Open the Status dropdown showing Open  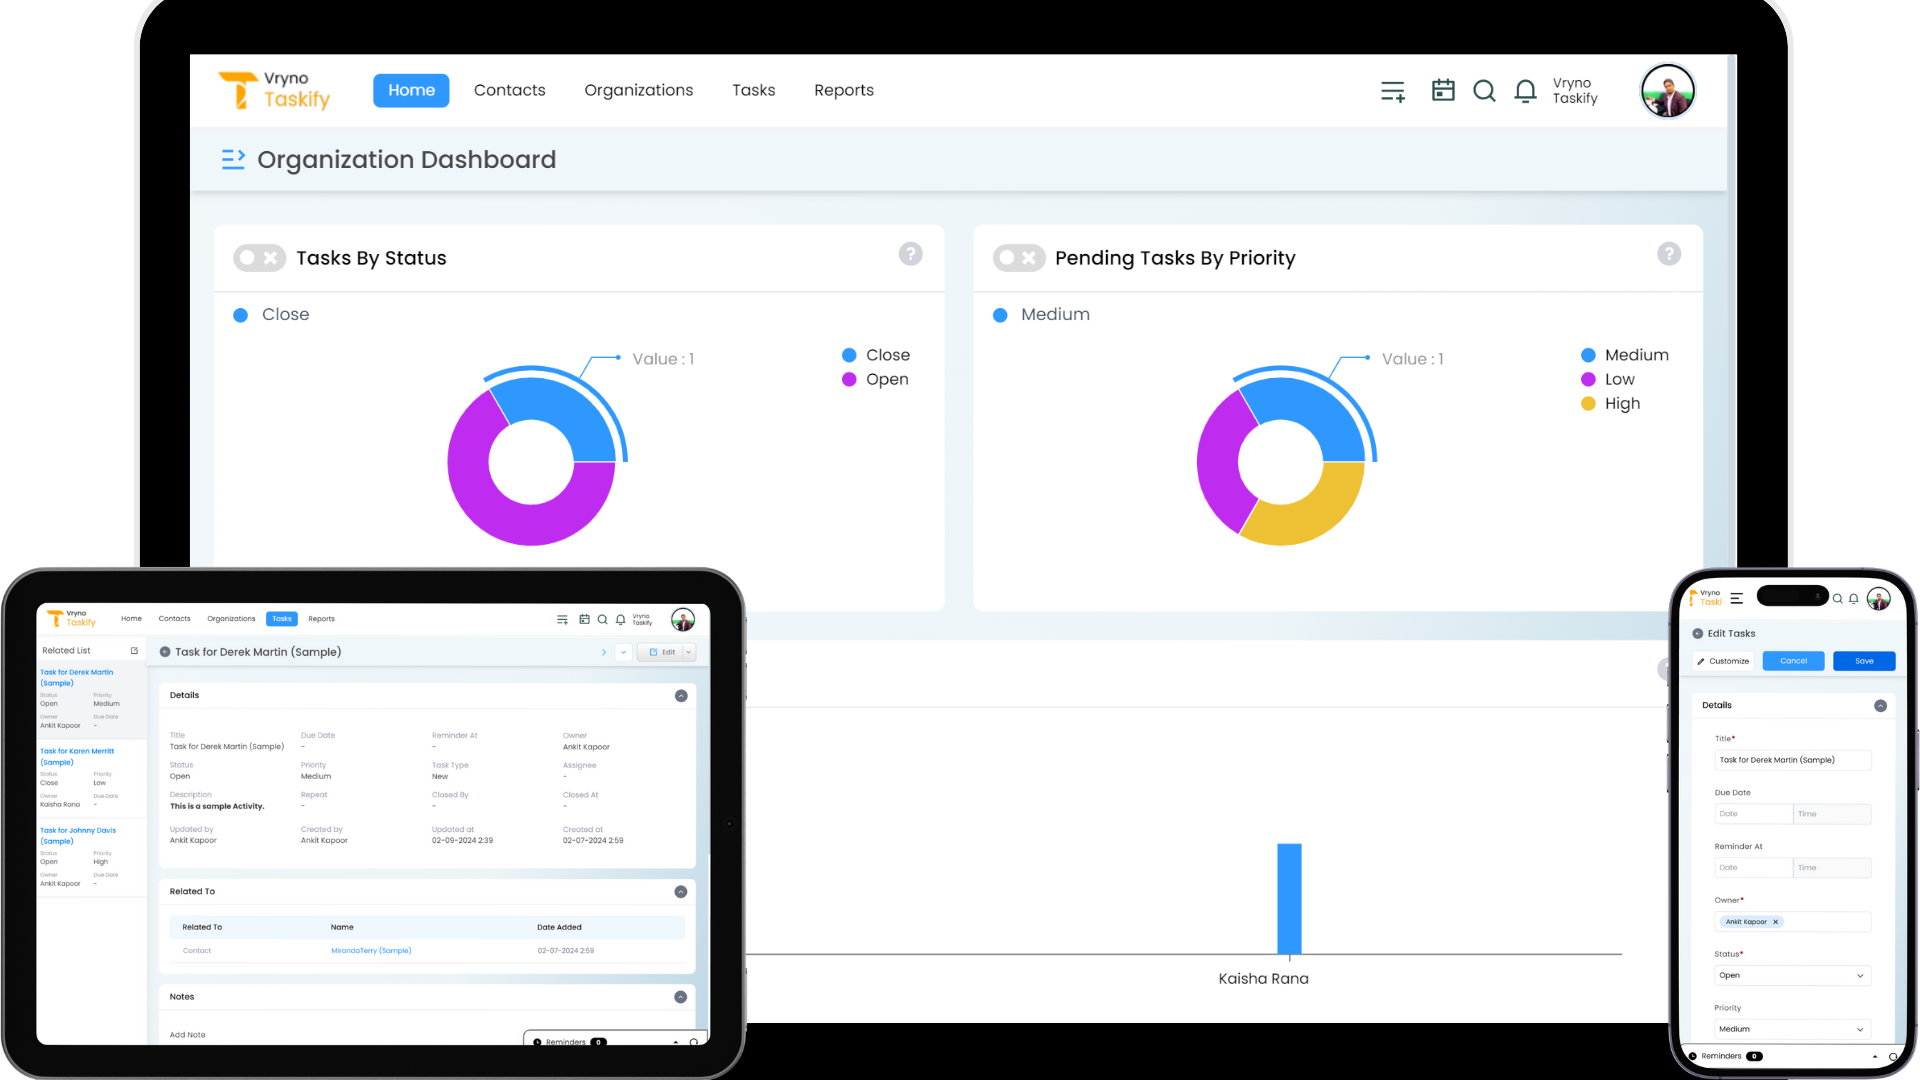tap(1791, 975)
